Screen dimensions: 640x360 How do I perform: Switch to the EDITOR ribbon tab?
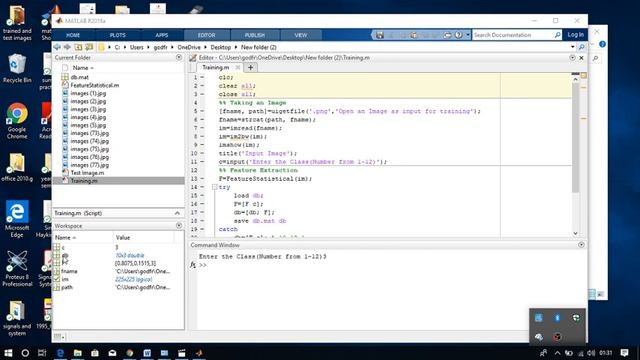[207, 36]
